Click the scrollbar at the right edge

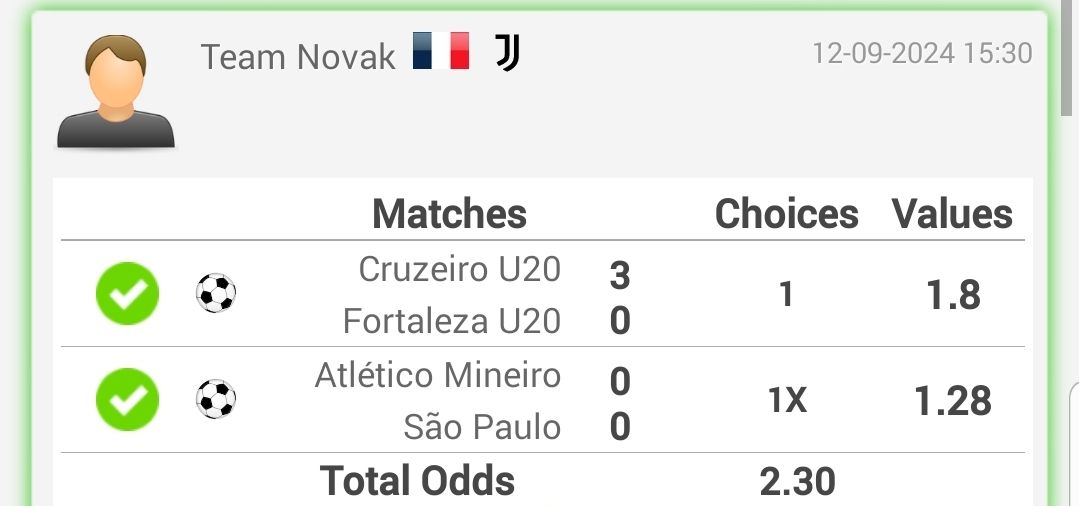1067,59
